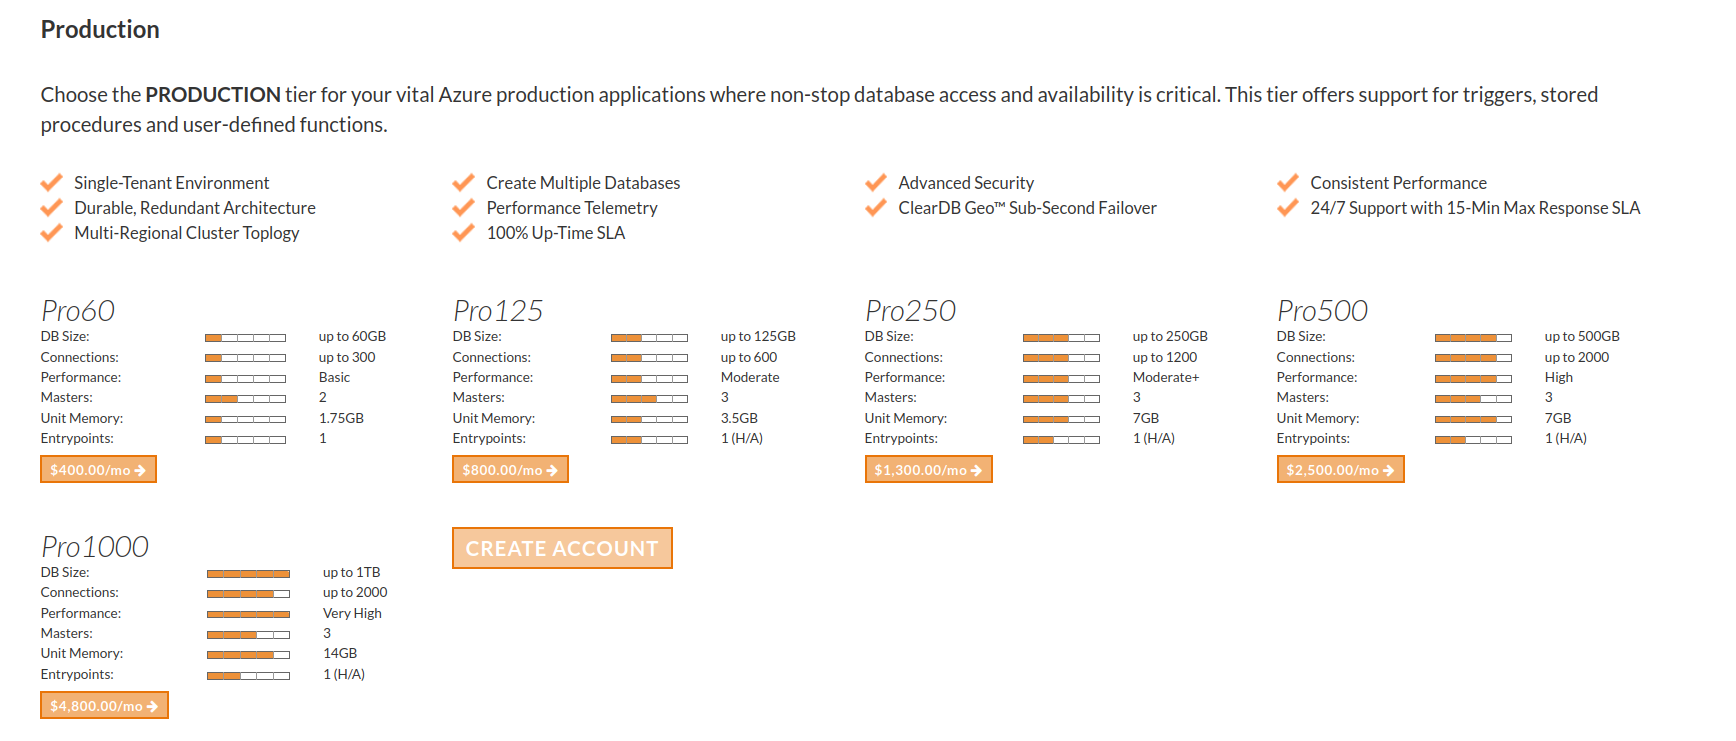1736x741 pixels.
Task: Click the Pro60 DB Size meter bar
Action: point(245,338)
